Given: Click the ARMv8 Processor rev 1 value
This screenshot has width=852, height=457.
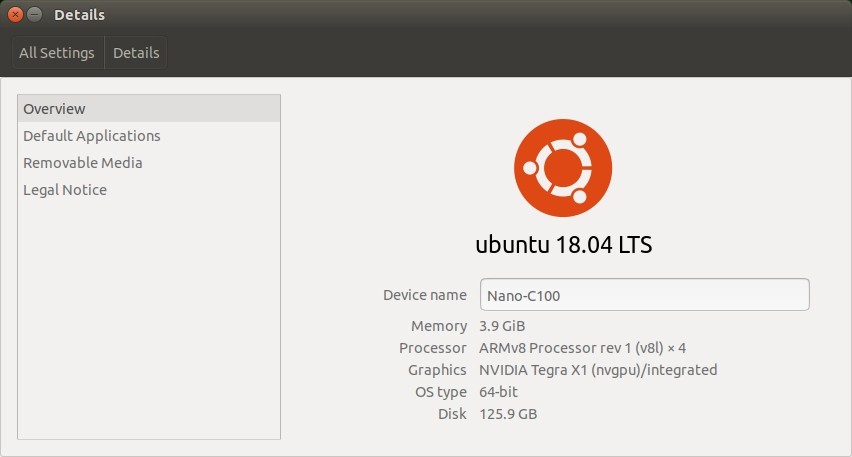Looking at the screenshot, I should pos(582,348).
